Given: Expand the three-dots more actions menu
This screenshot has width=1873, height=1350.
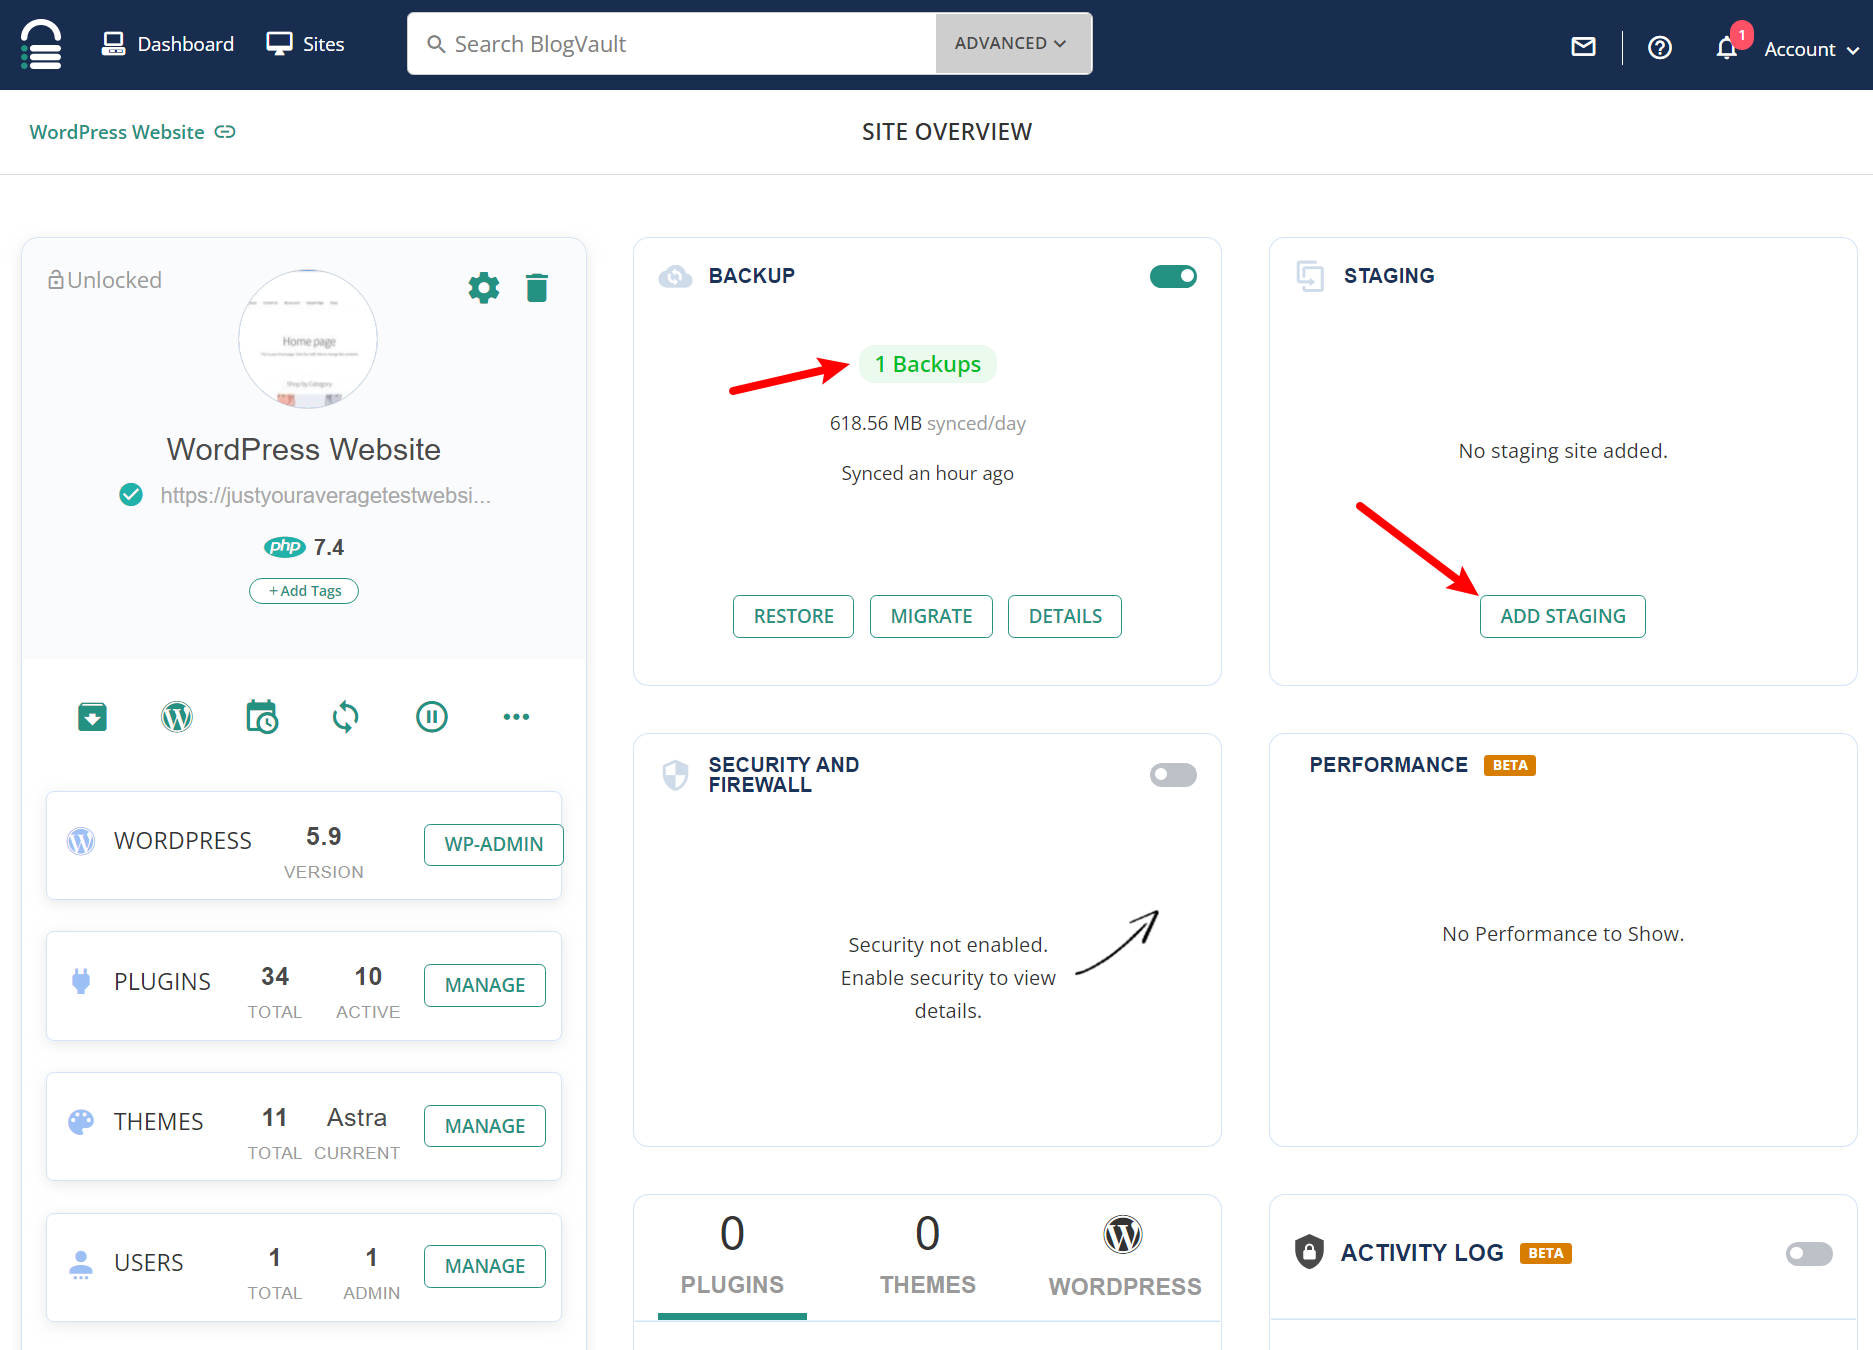Looking at the screenshot, I should (516, 717).
